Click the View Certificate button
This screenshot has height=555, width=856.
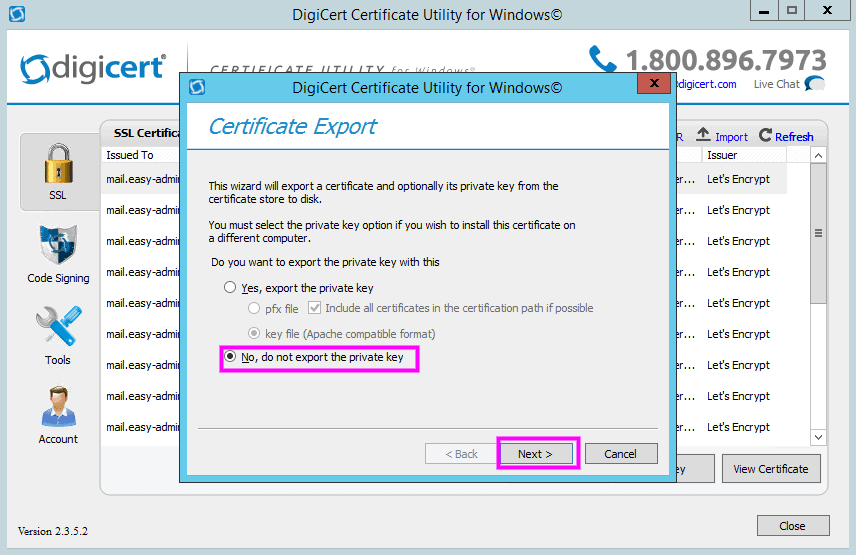pos(771,469)
